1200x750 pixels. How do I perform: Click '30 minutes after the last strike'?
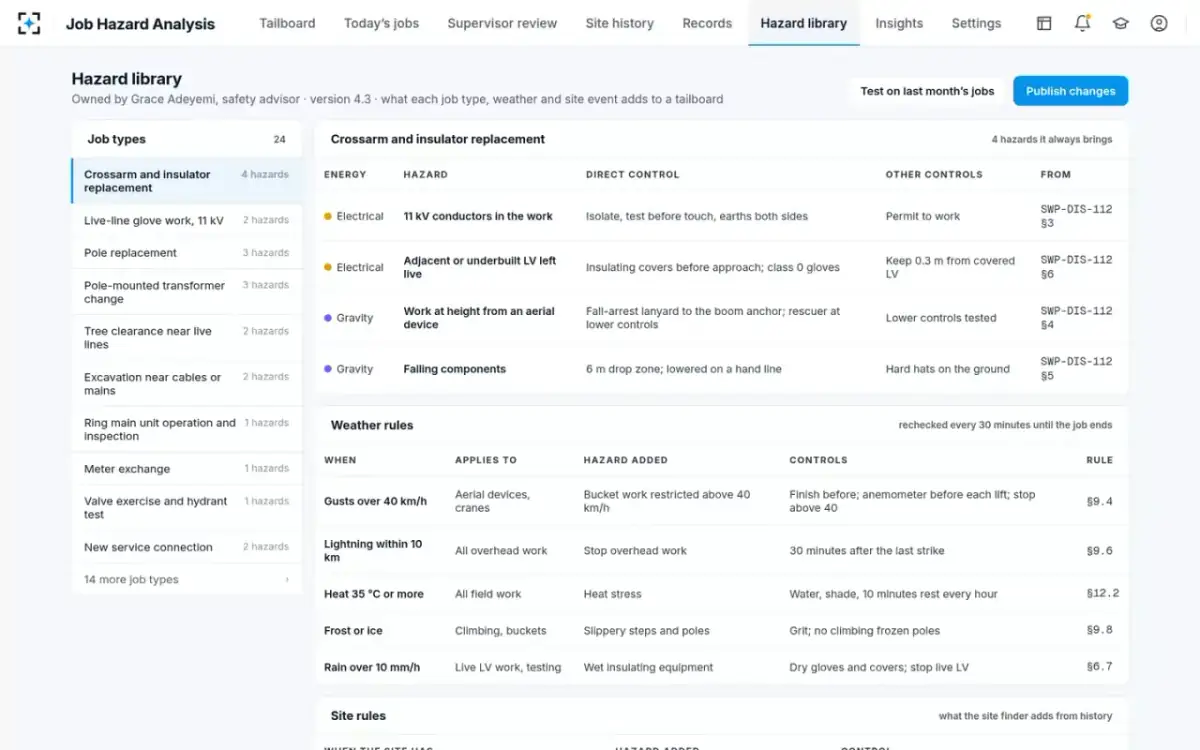click(867, 551)
